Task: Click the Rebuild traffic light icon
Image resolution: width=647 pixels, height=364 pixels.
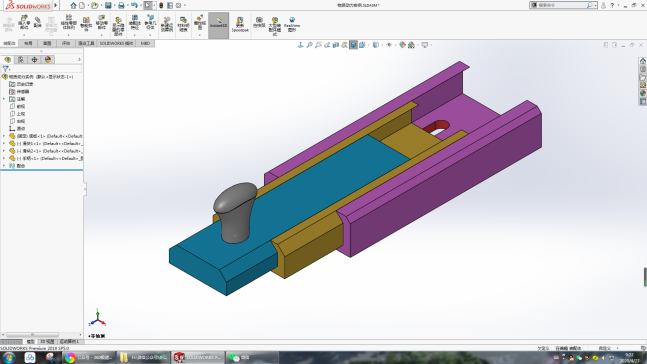Action: point(161,5)
